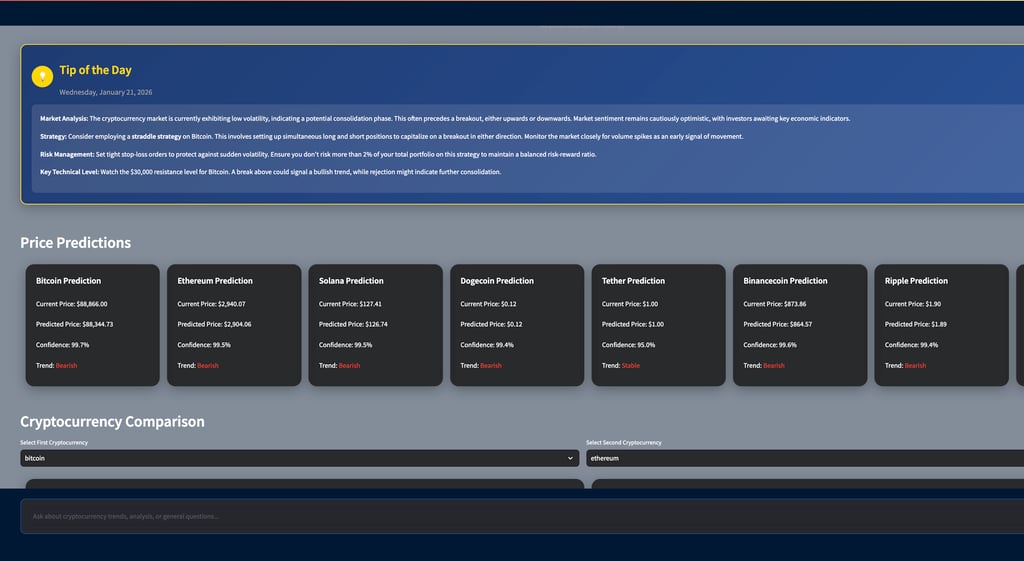
Task: Click the Tip of the Day lightbulb icon
Action: click(x=42, y=76)
